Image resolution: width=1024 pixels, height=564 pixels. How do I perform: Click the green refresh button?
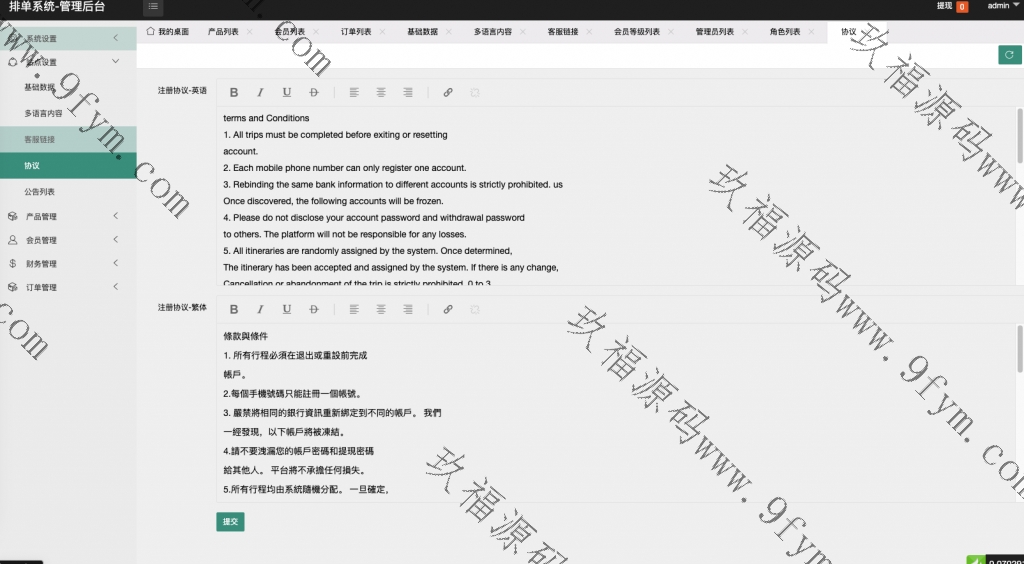(1010, 55)
